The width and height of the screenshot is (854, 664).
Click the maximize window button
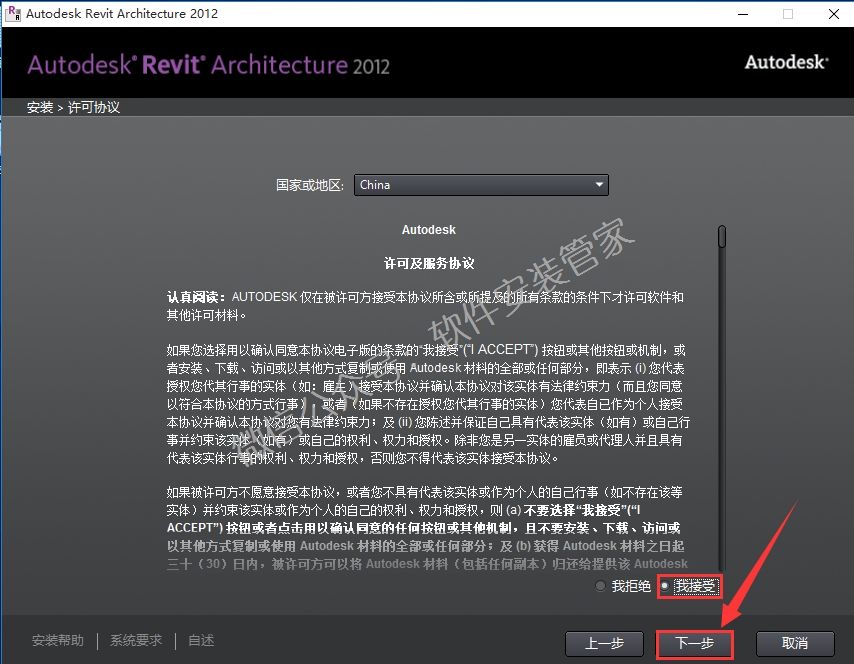pyautogui.click(x=787, y=14)
